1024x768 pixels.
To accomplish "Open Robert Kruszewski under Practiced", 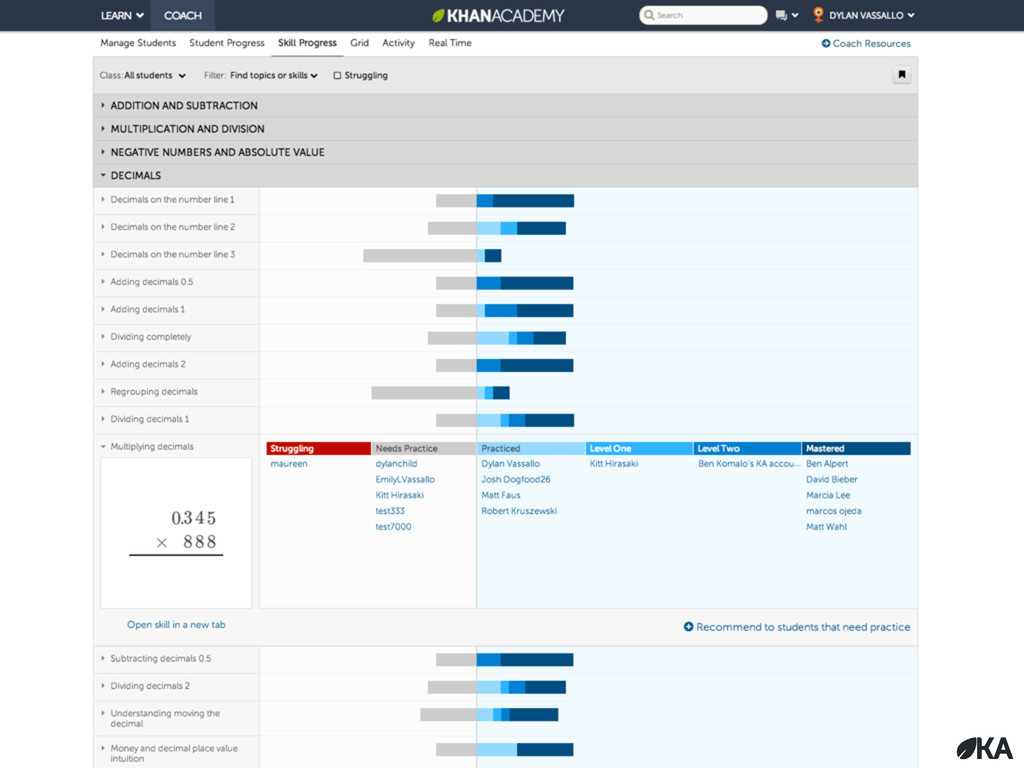I will tap(519, 511).
